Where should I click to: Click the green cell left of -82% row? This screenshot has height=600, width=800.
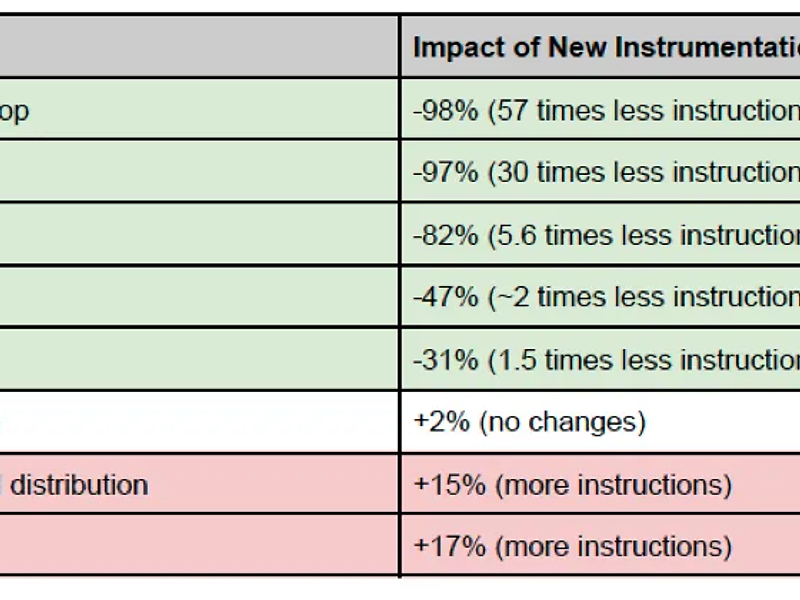(x=198, y=234)
